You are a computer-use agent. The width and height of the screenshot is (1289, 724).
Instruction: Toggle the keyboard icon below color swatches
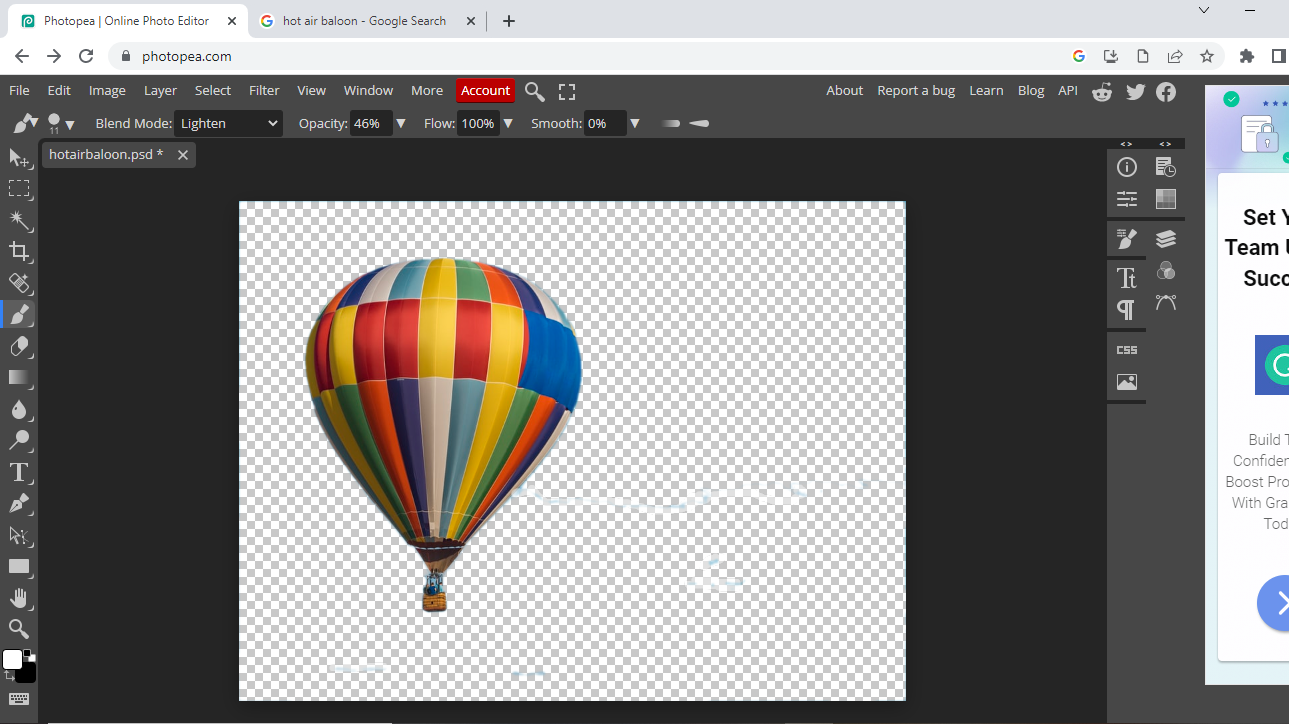pos(19,698)
